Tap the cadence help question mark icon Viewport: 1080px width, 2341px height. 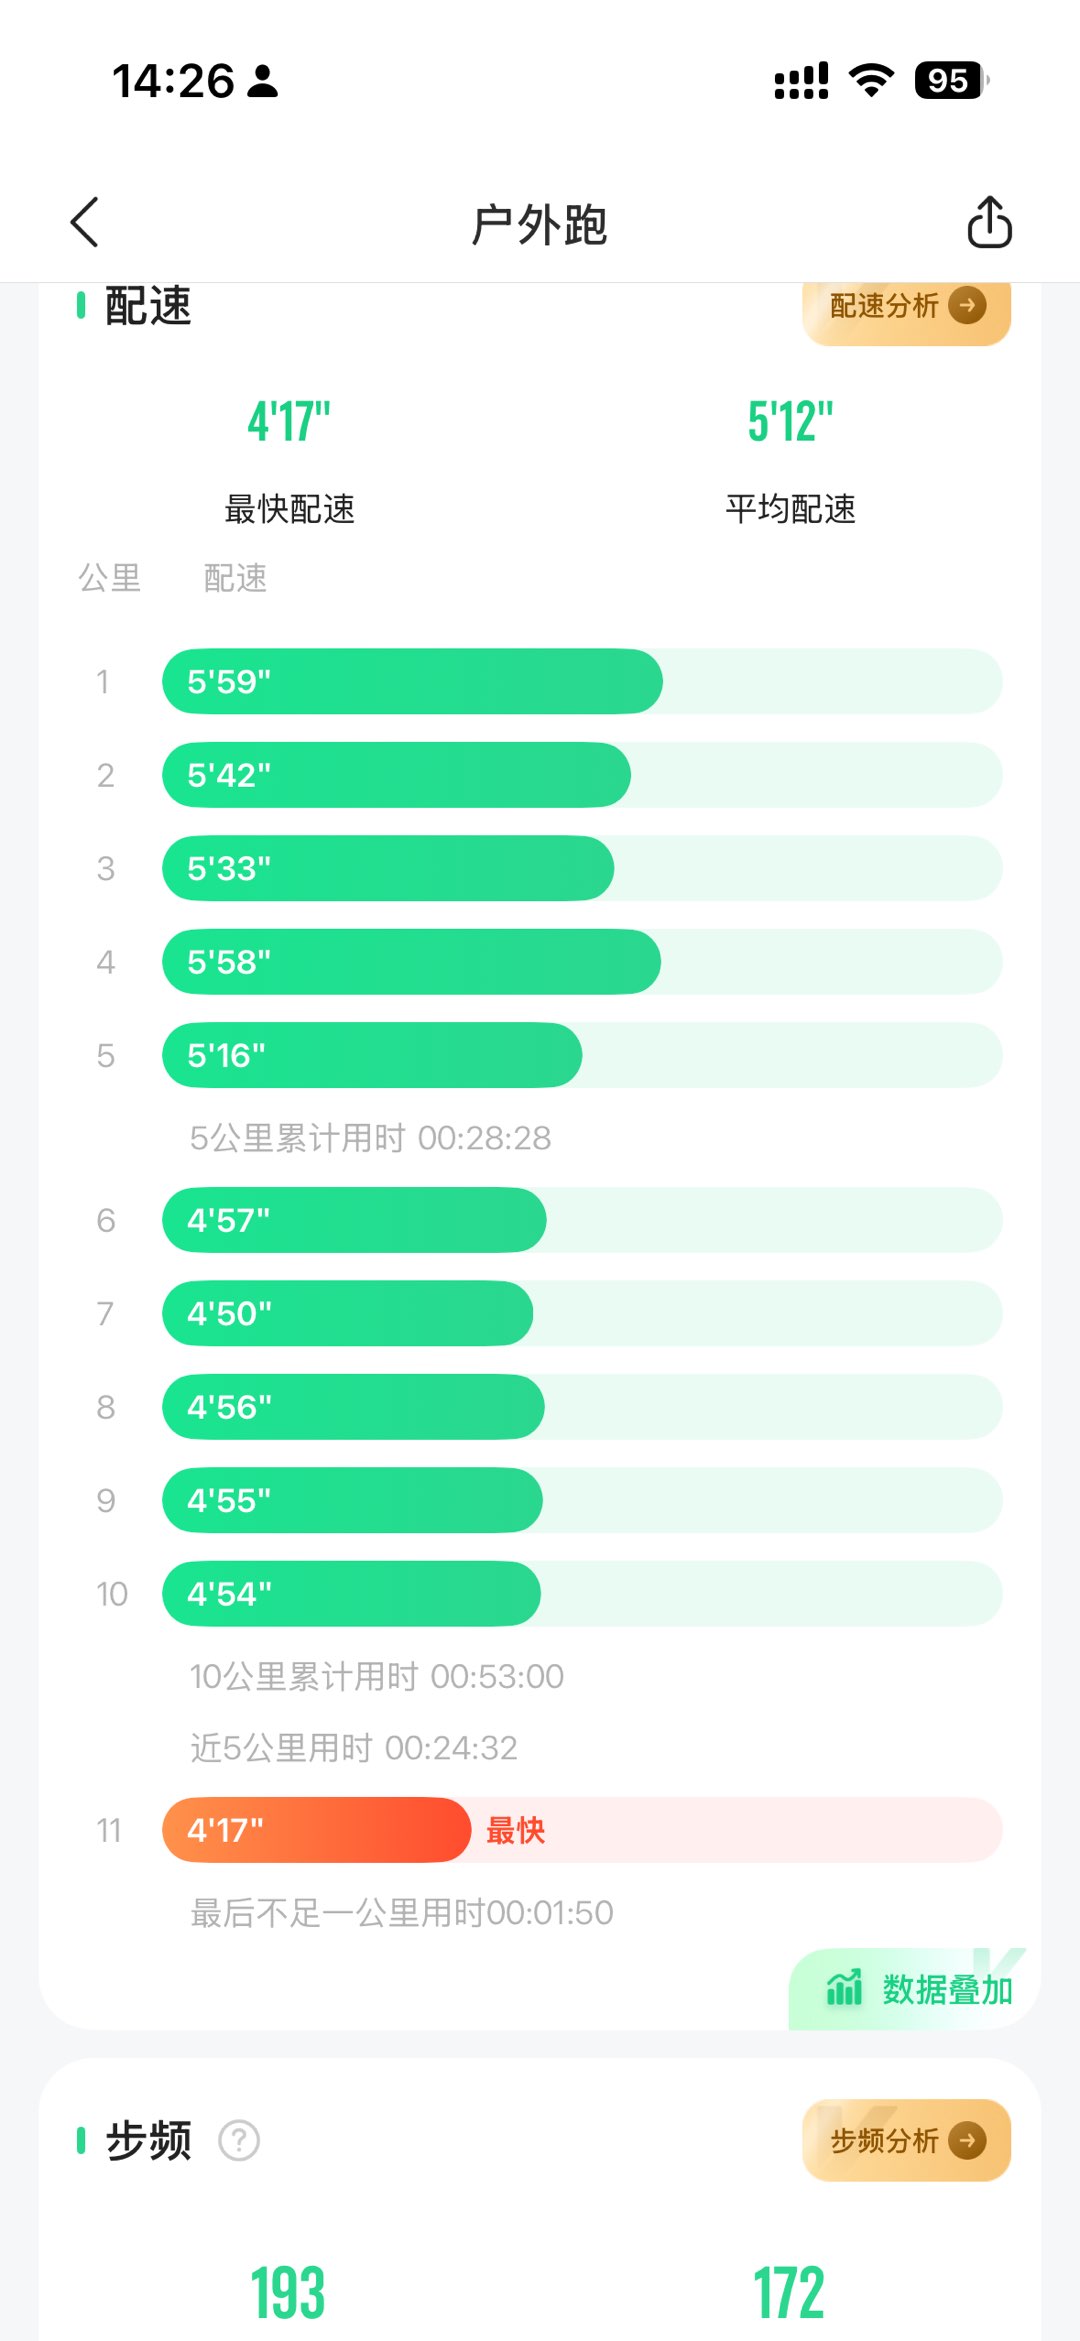coord(239,2141)
